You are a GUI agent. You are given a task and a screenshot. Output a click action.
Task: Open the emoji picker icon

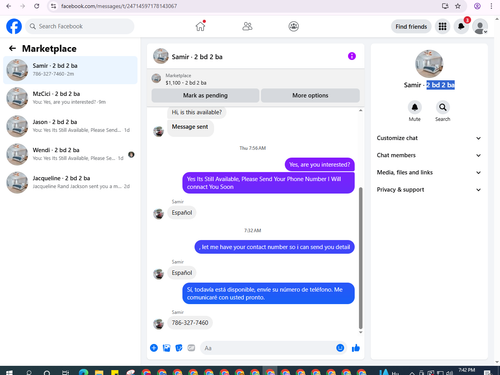[340, 348]
